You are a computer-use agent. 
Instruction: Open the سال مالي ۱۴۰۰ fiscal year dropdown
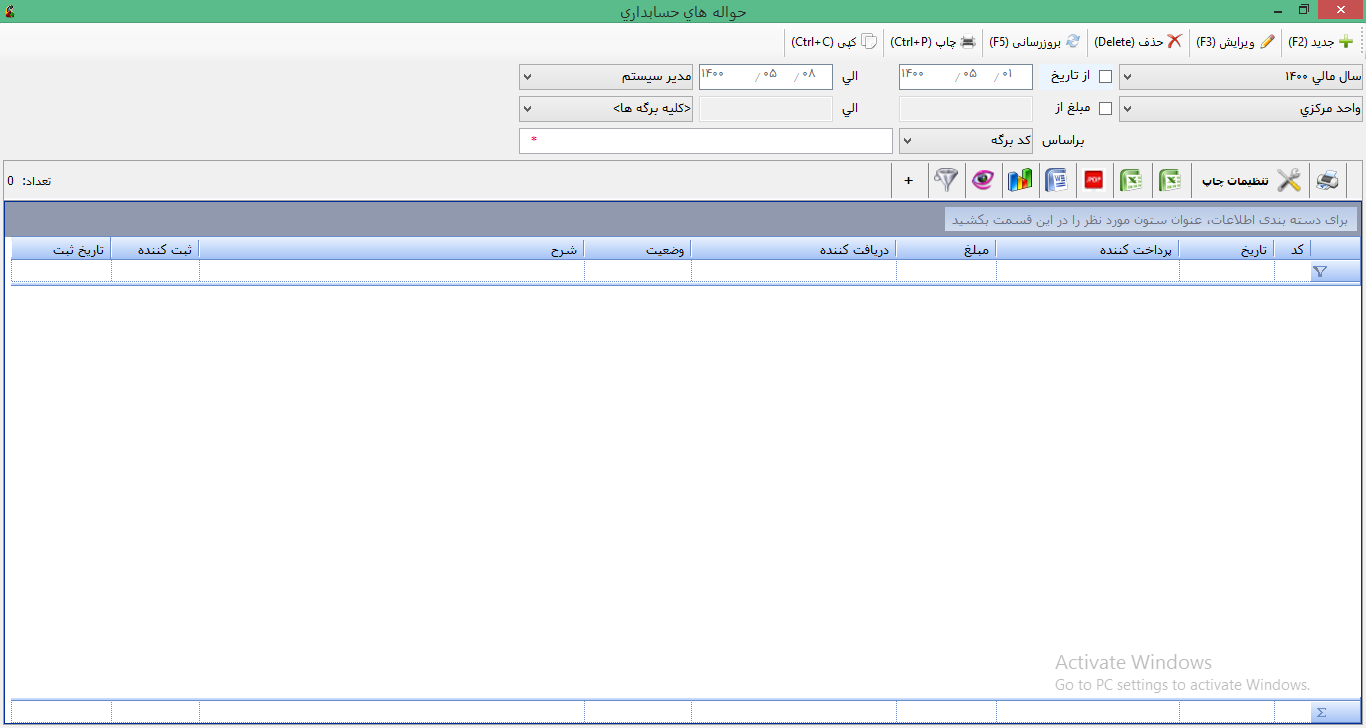[x=1240, y=77]
